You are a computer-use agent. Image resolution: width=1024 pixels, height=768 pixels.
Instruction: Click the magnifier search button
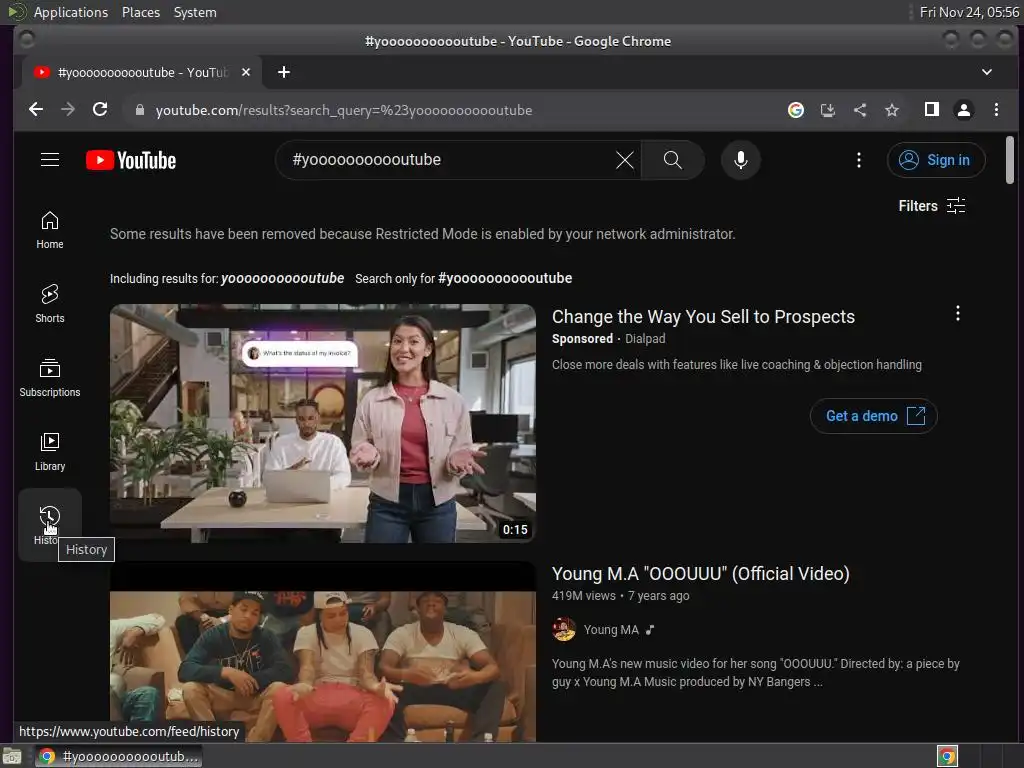[x=673, y=160]
